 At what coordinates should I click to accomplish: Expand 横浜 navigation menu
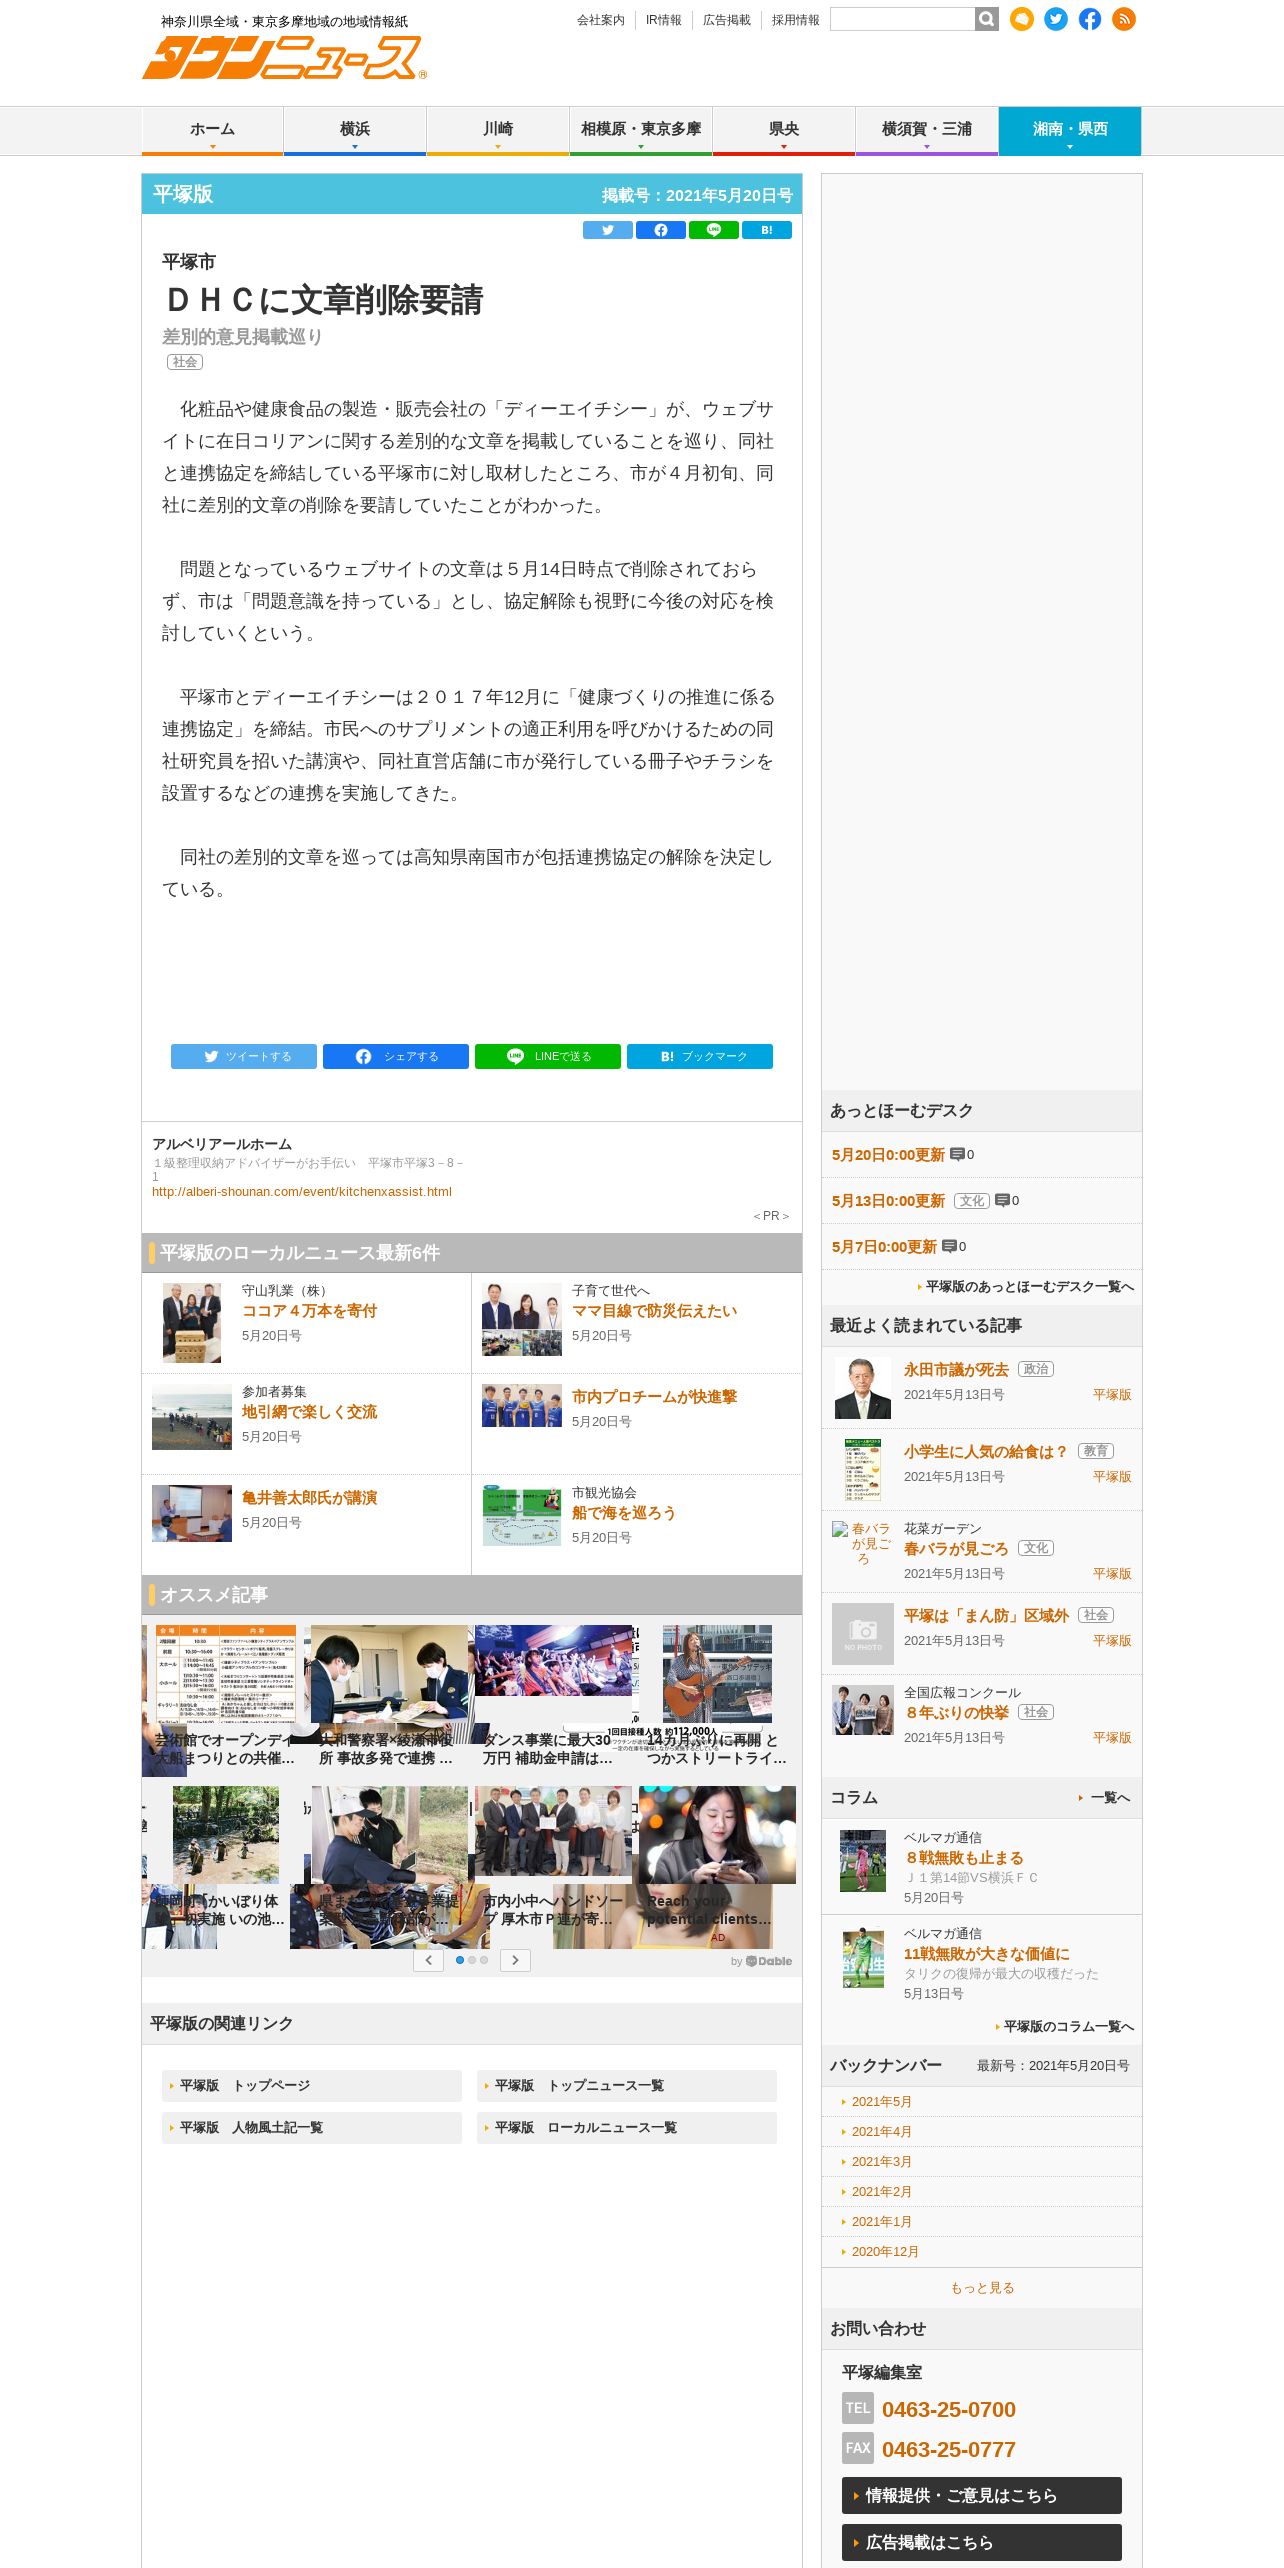pyautogui.click(x=355, y=130)
